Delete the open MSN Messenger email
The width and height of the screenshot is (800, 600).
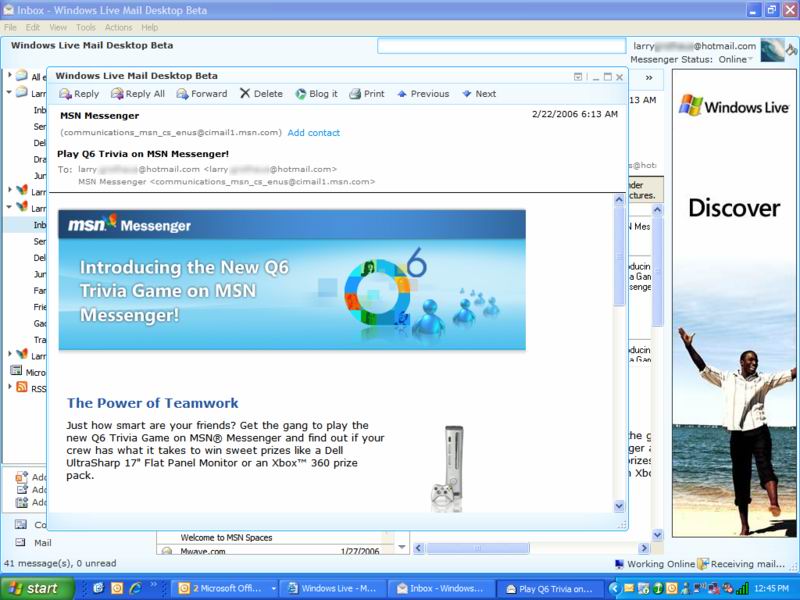[261, 94]
